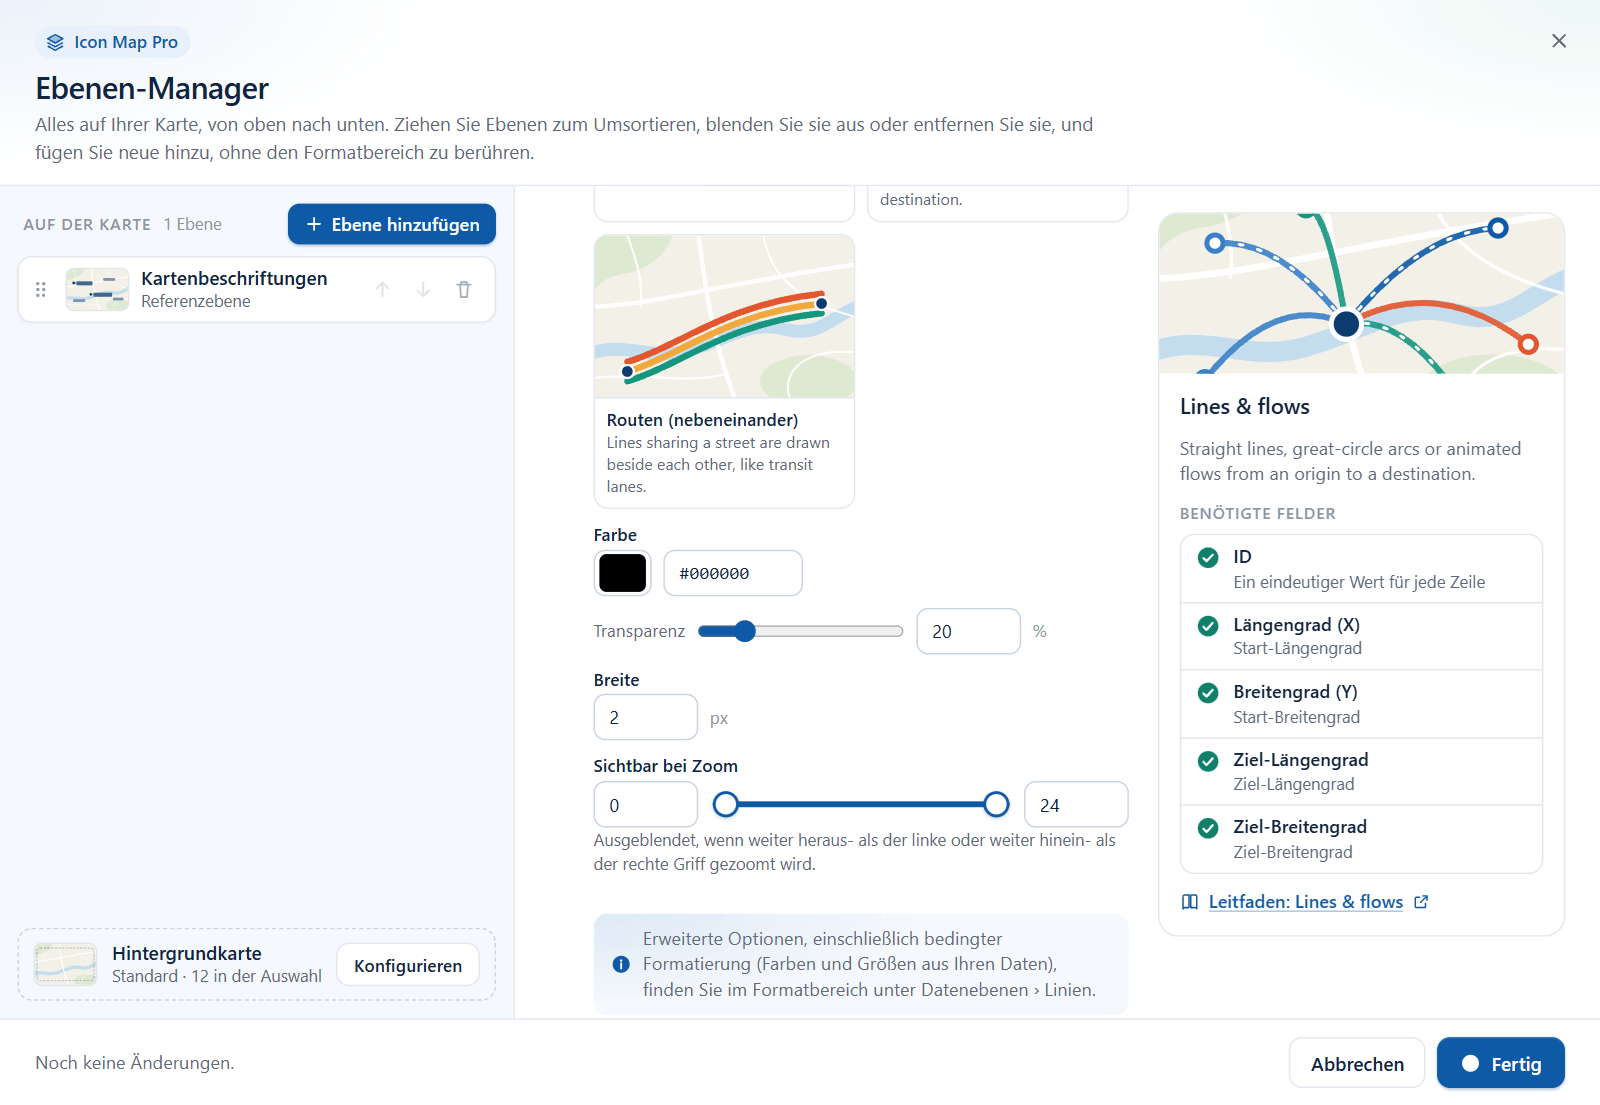Image resolution: width=1600 pixels, height=1105 pixels.
Task: Click the Hintergrundkarte thumbnail
Action: coord(66,964)
